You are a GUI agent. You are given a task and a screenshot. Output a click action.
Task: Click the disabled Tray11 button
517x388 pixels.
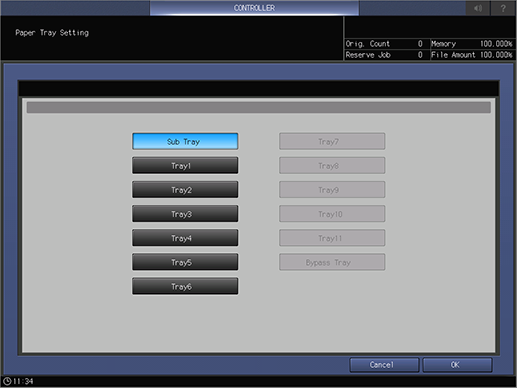[x=332, y=238]
